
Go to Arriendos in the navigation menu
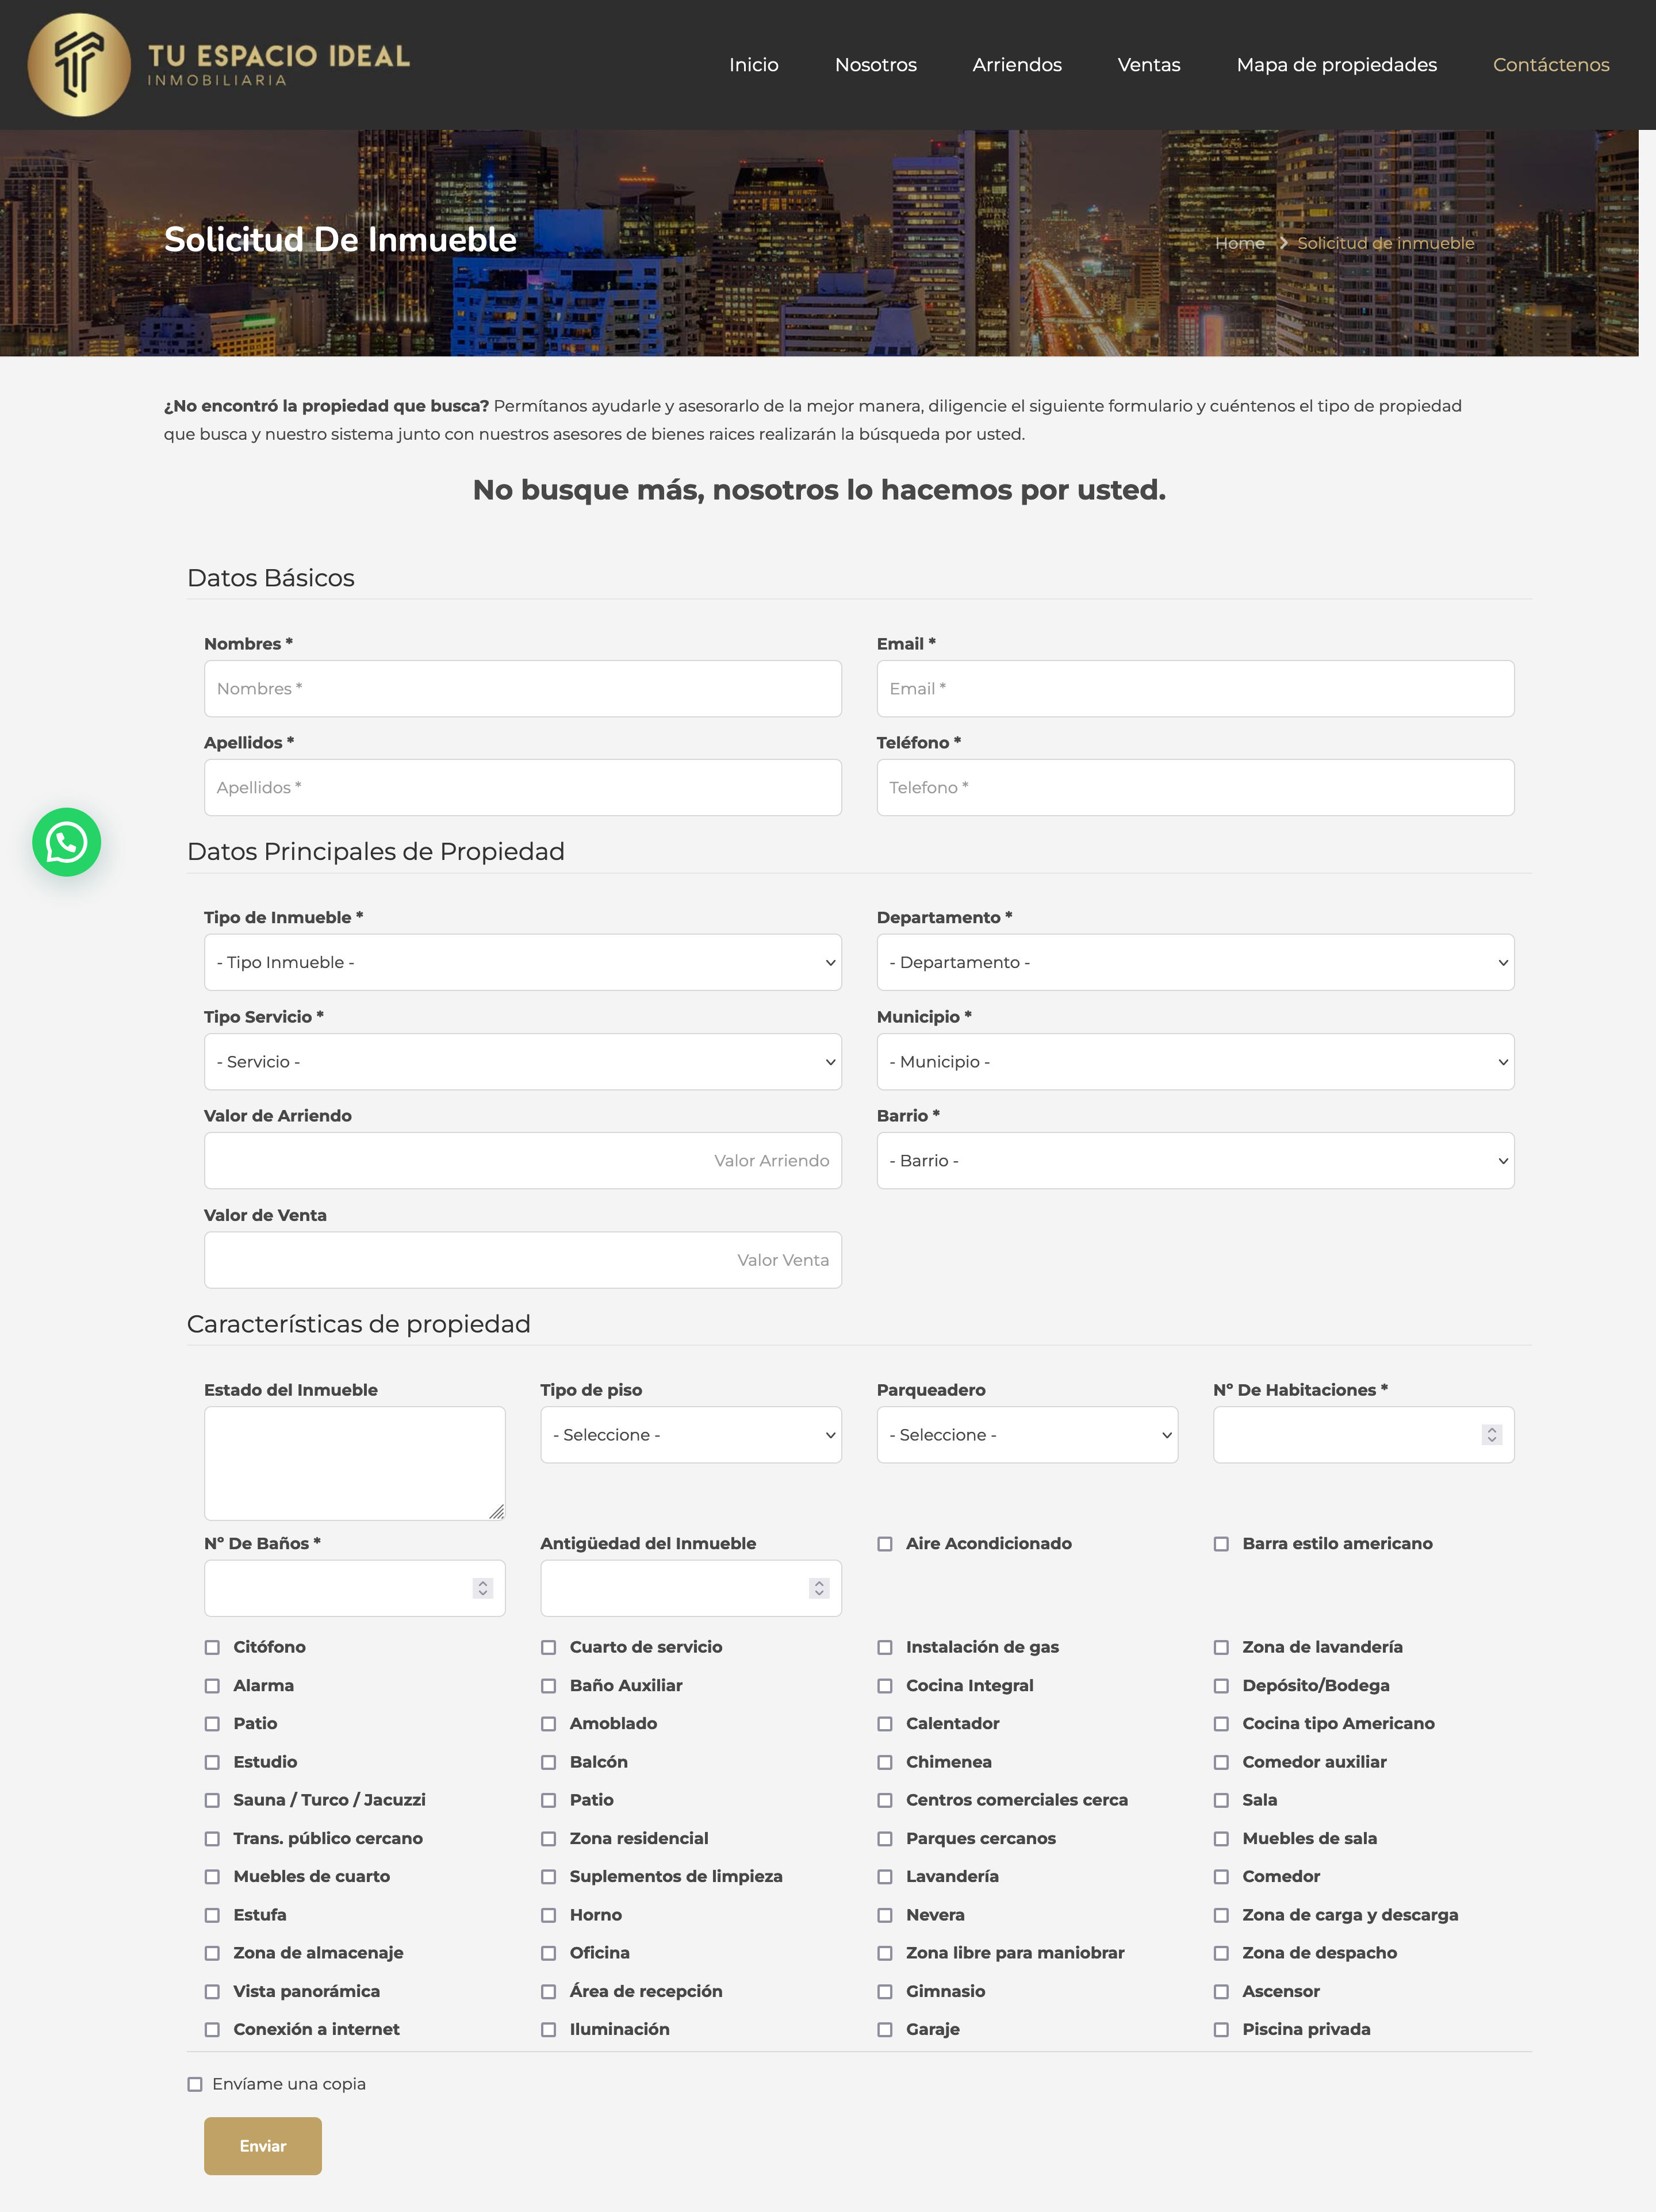(x=1016, y=65)
